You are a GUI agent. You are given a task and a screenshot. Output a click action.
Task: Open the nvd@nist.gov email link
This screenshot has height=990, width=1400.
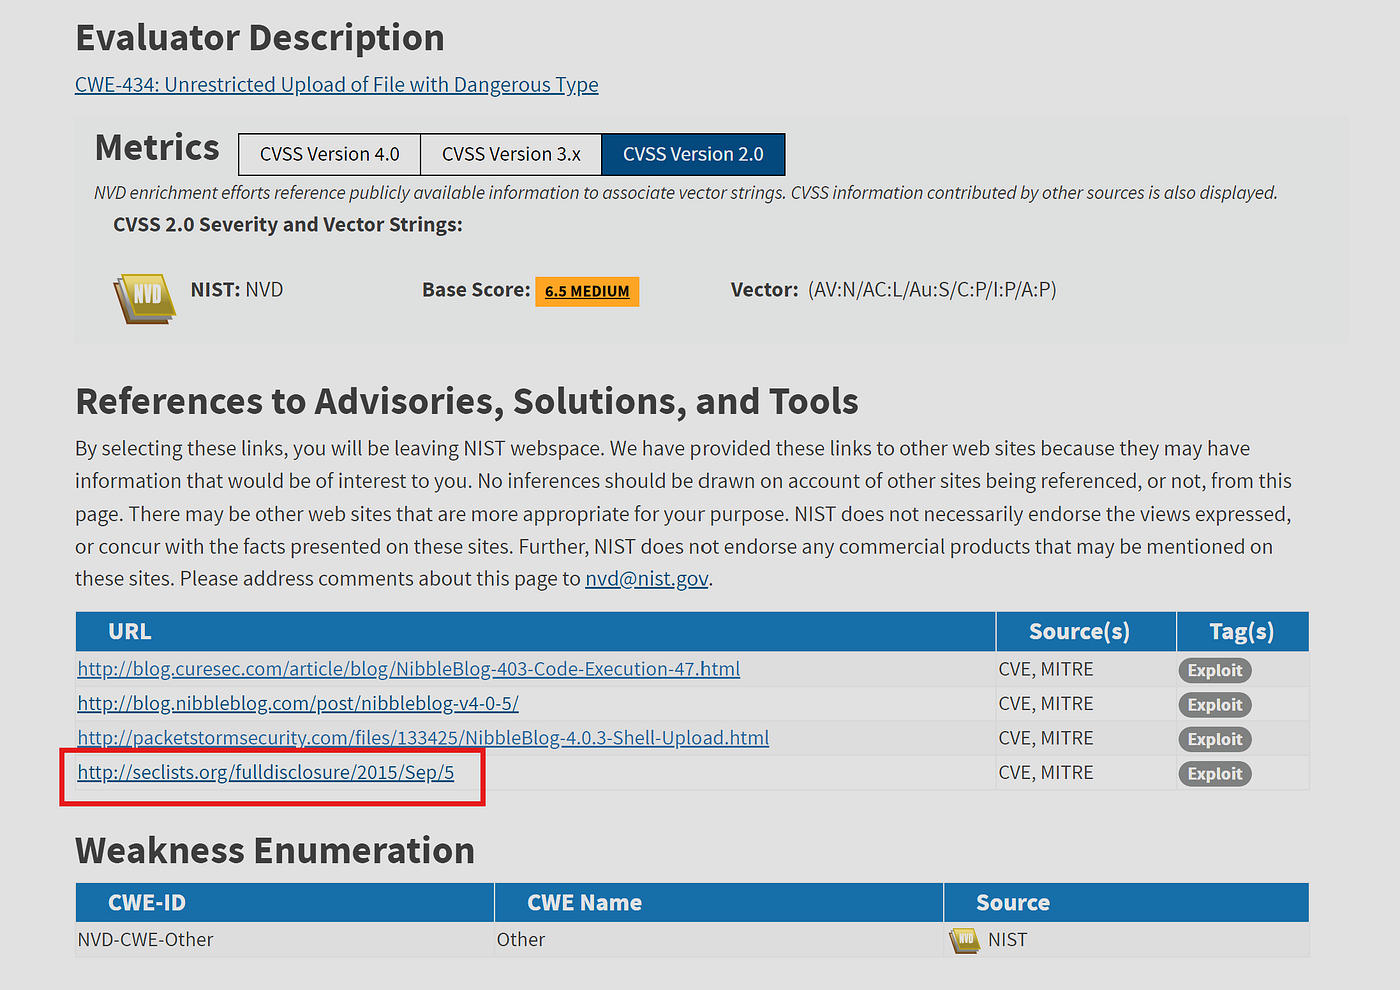[x=647, y=579]
